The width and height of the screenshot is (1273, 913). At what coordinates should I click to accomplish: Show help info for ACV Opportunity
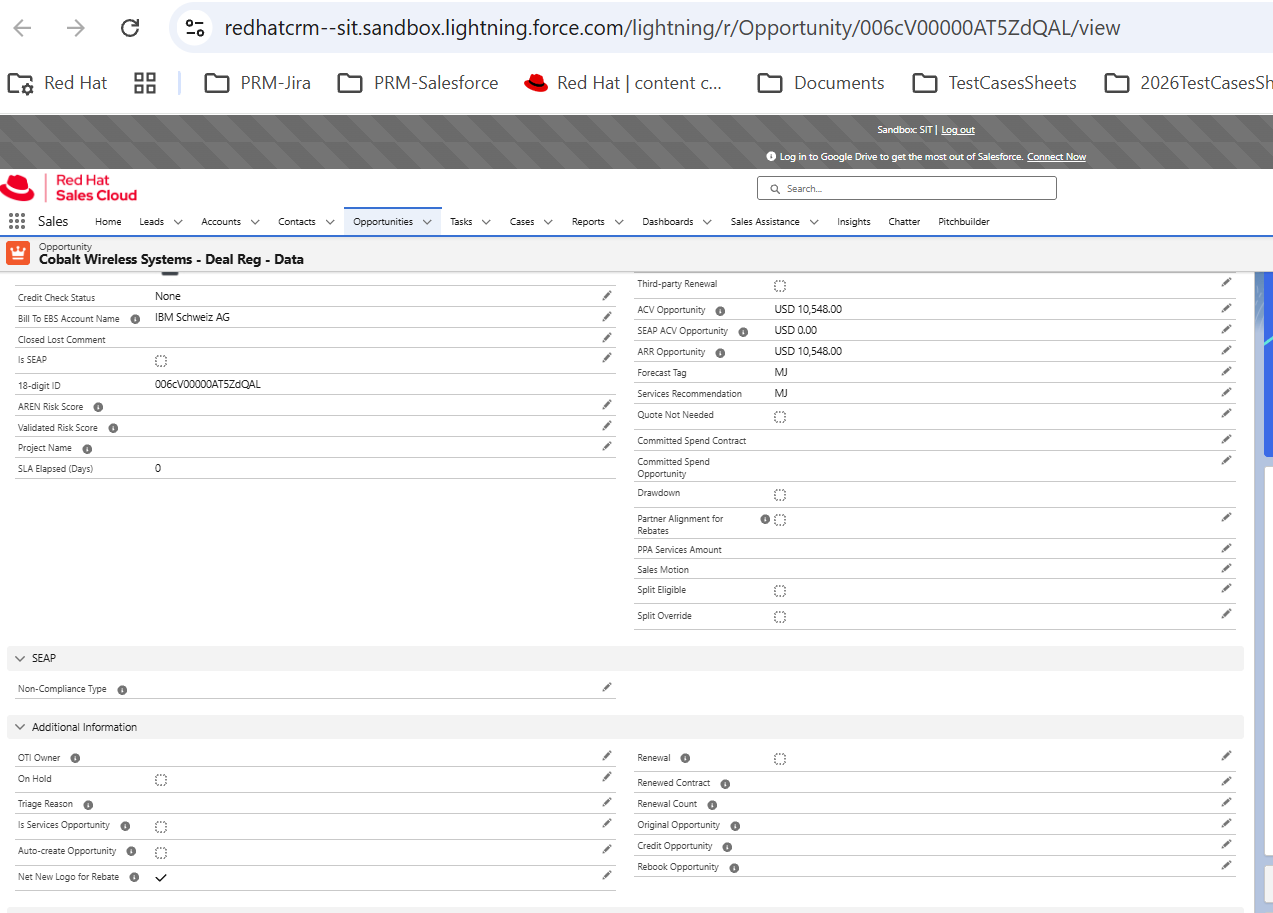720,311
